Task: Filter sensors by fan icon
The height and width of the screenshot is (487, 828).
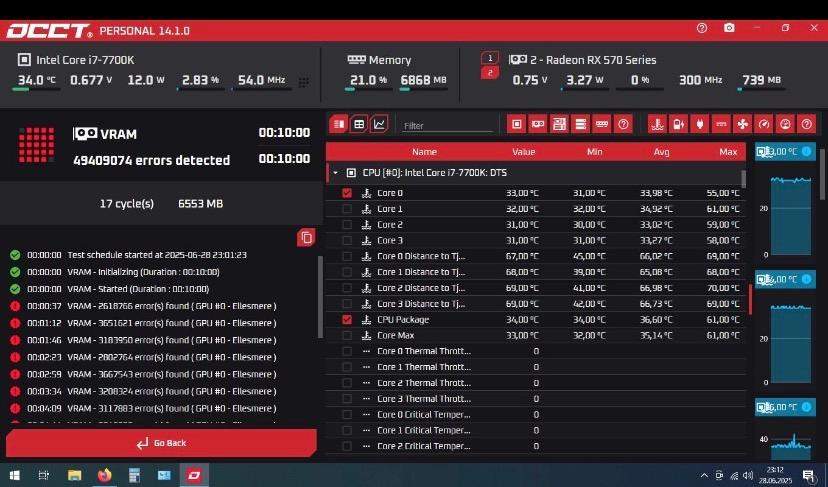Action: pyautogui.click(x=742, y=124)
